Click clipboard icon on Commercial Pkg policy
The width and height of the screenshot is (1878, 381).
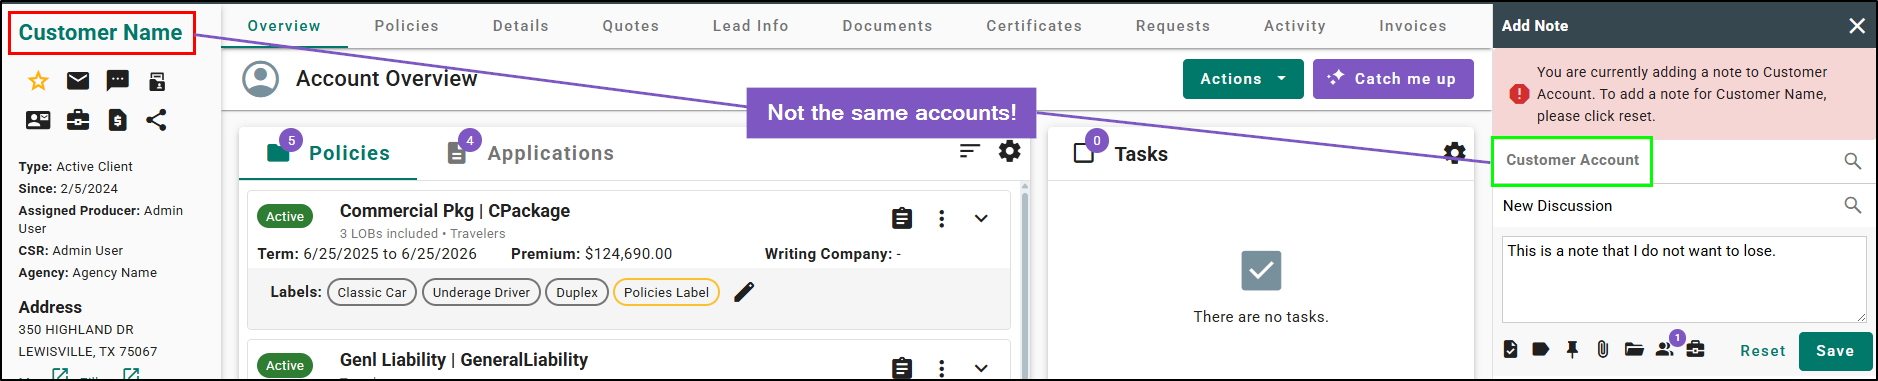point(902,218)
